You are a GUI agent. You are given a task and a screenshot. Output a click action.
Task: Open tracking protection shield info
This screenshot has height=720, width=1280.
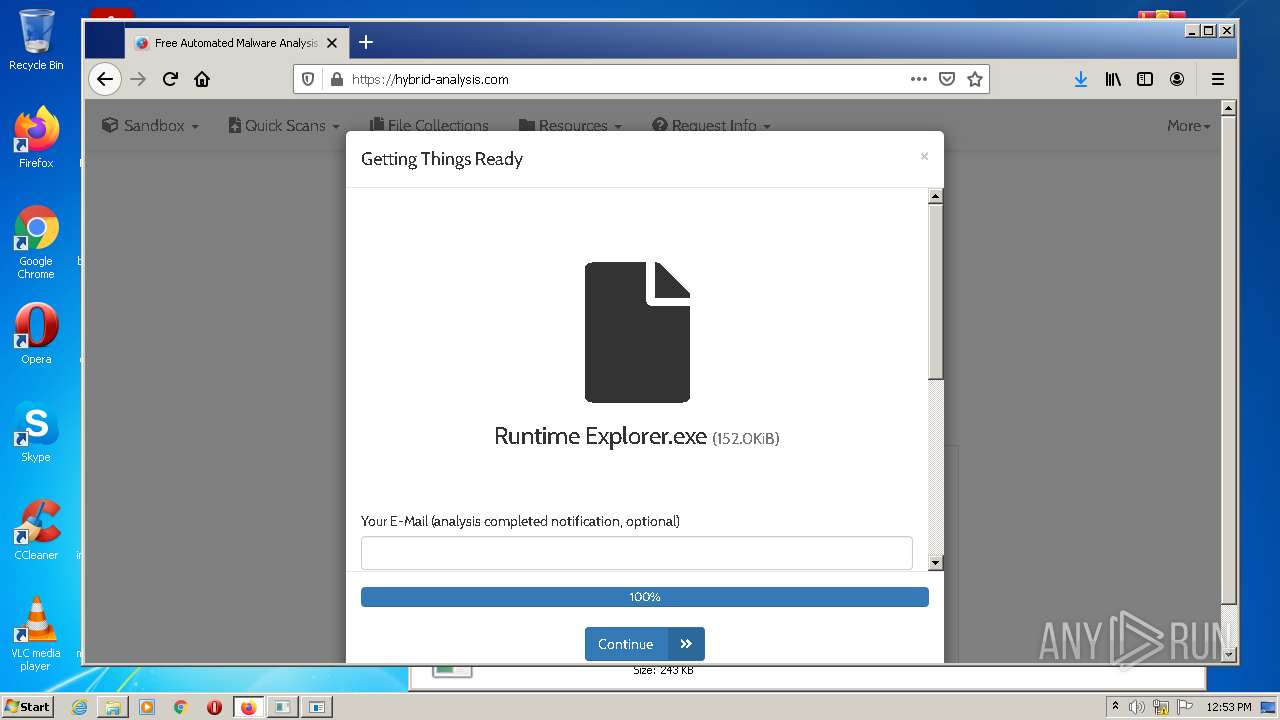coord(308,79)
